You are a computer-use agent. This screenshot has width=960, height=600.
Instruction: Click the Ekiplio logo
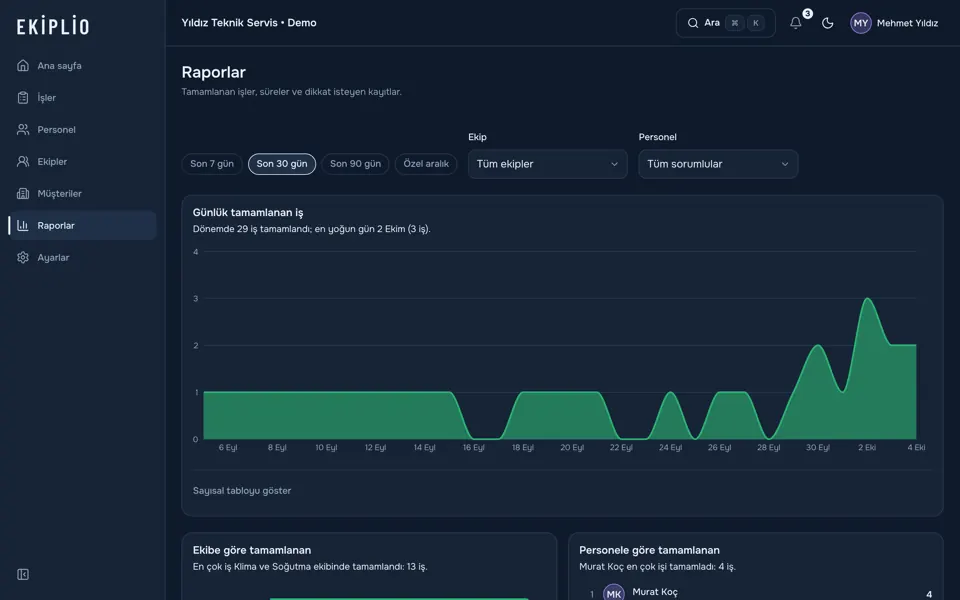[53, 26]
